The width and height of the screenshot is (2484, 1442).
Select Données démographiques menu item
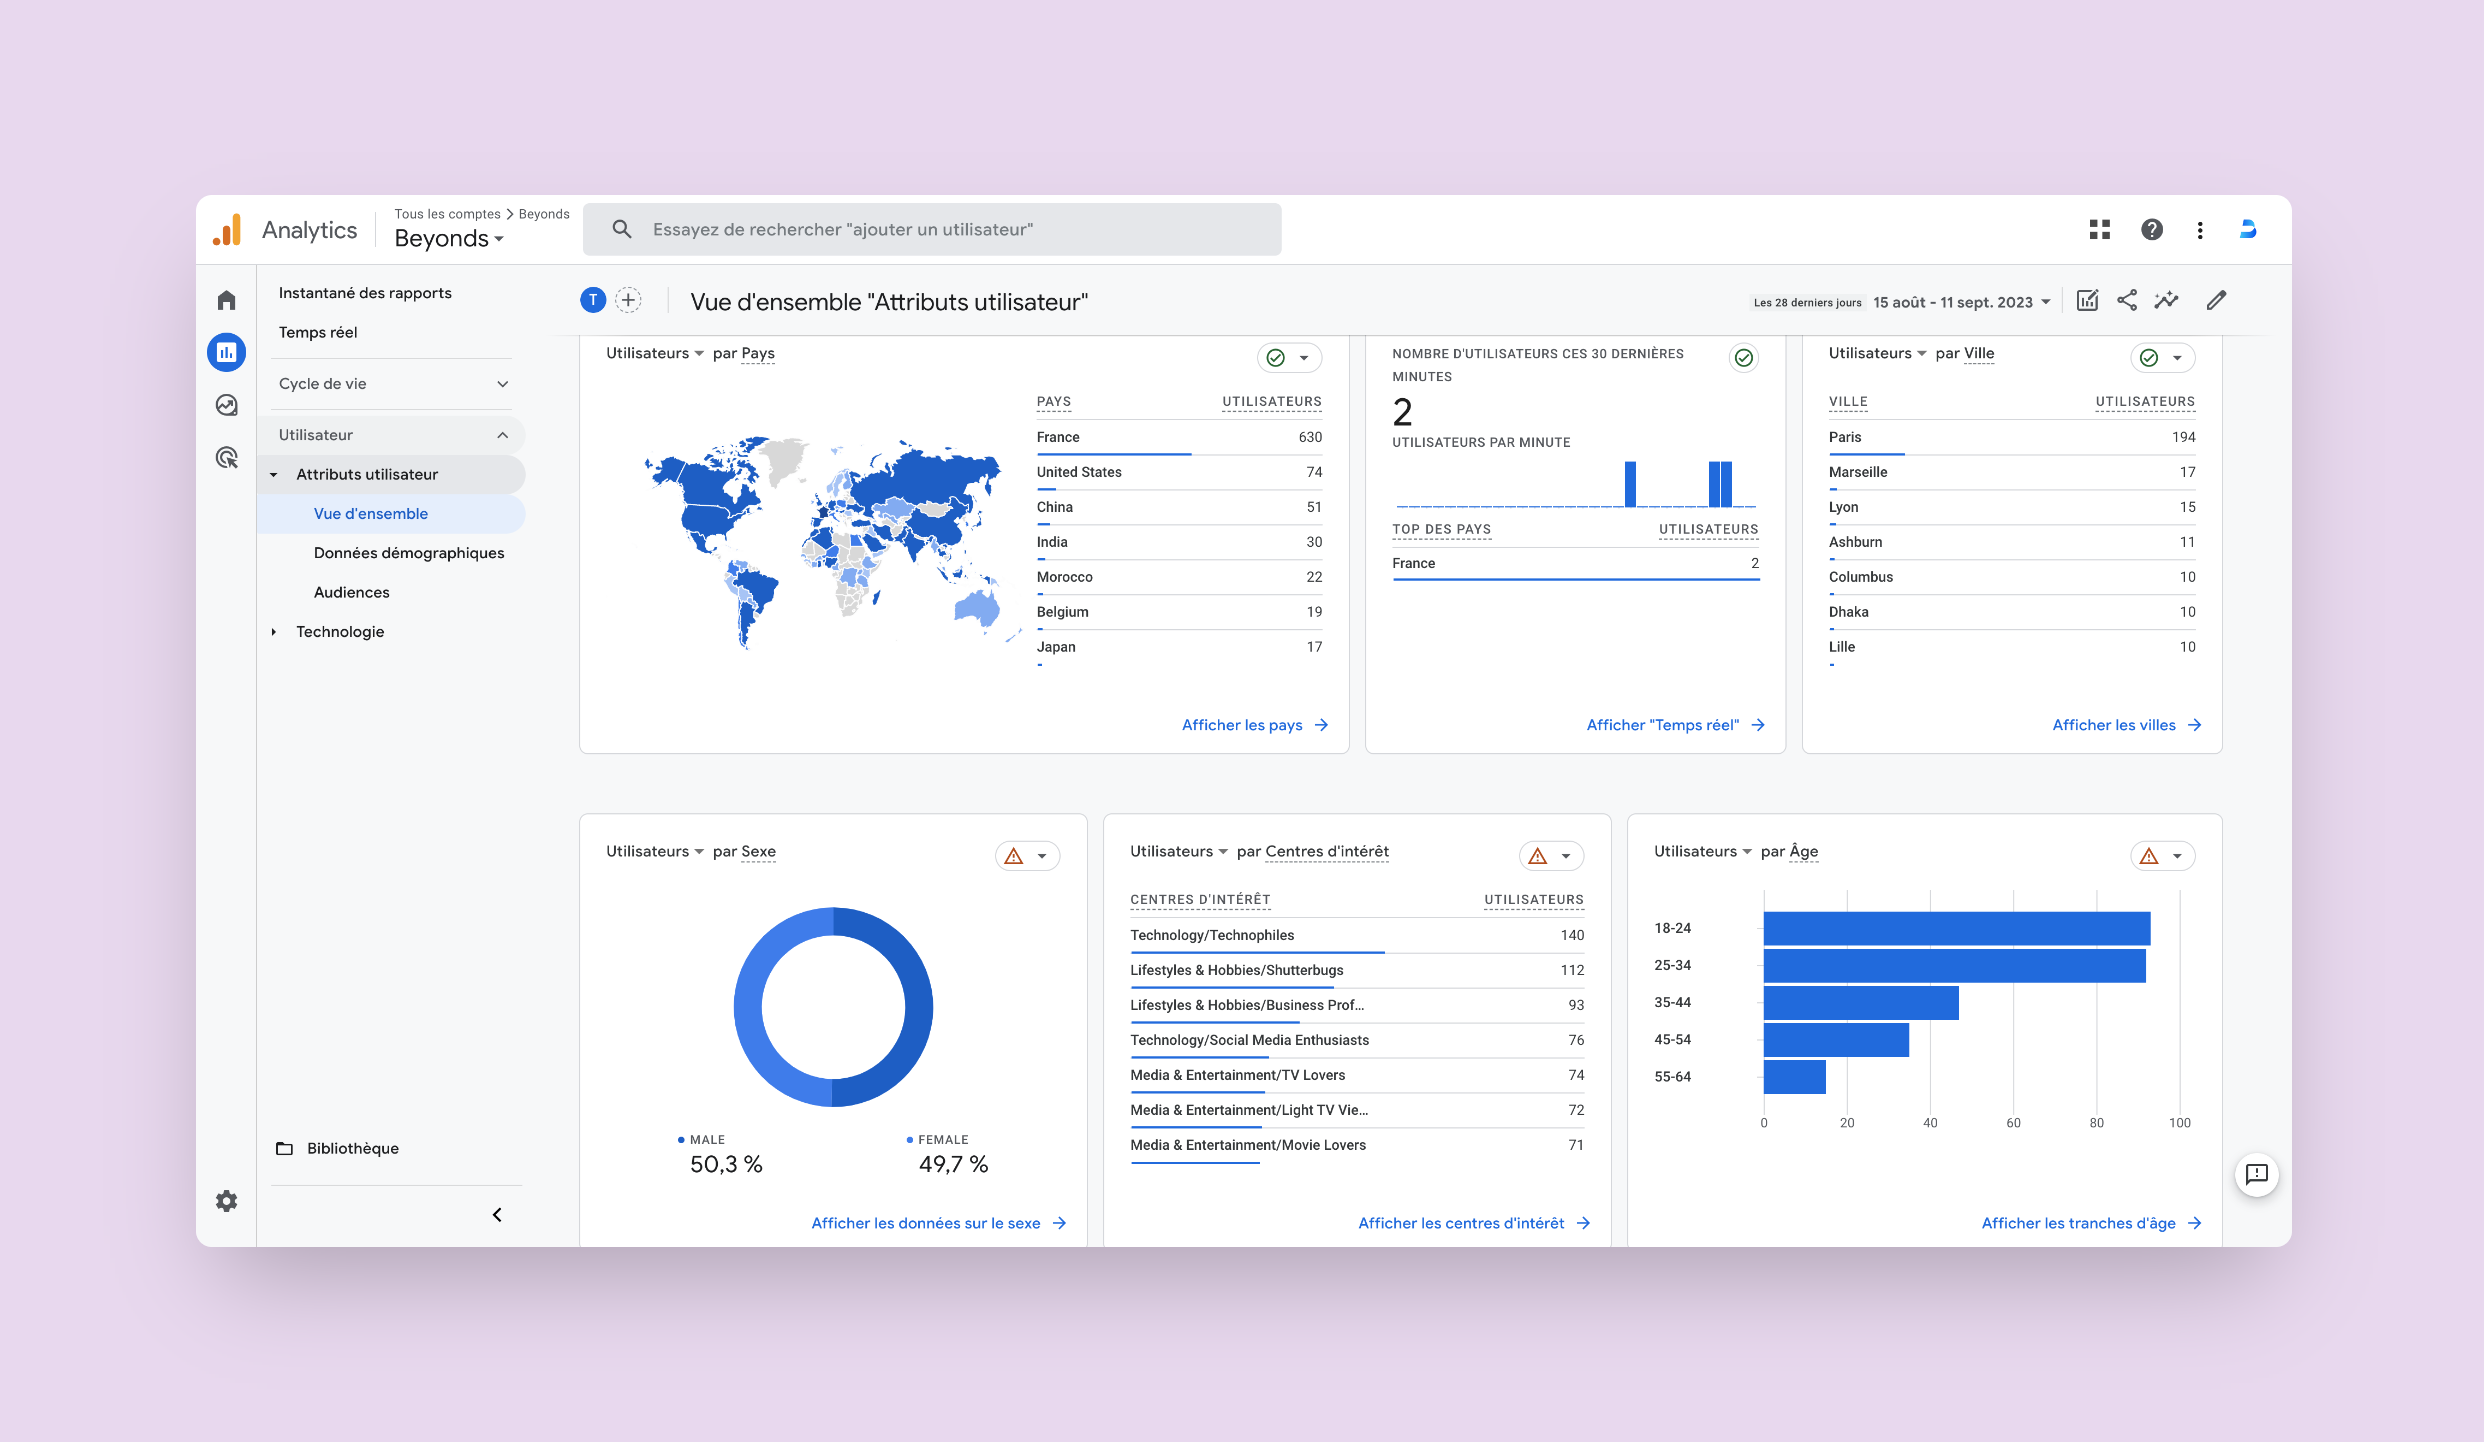tap(407, 553)
